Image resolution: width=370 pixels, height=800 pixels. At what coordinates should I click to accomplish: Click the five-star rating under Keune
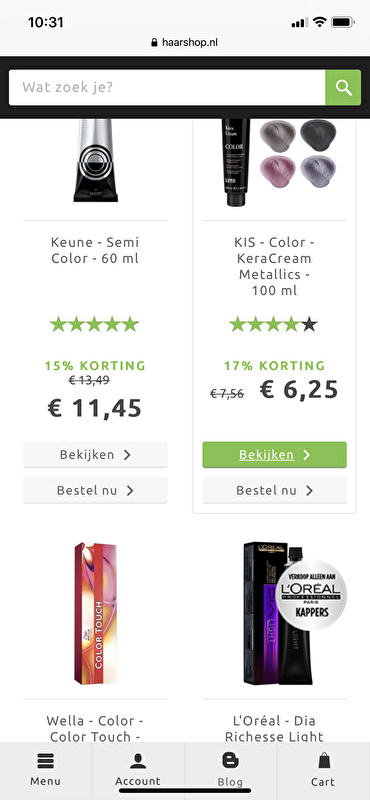pos(94,324)
